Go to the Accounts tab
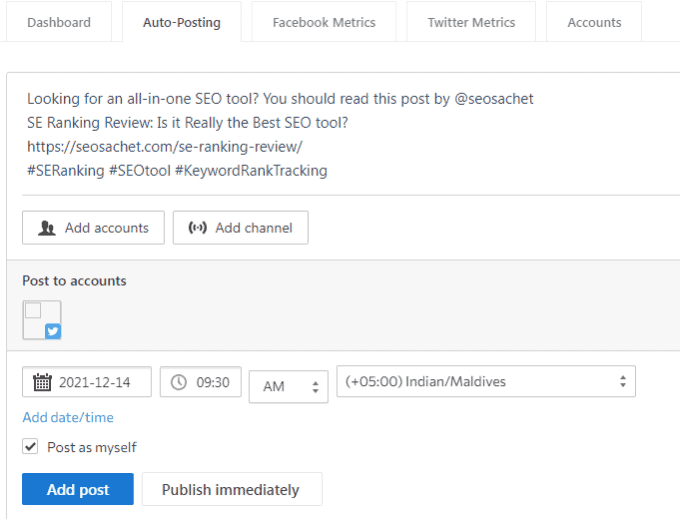This screenshot has width=680, height=519. pyautogui.click(x=594, y=22)
